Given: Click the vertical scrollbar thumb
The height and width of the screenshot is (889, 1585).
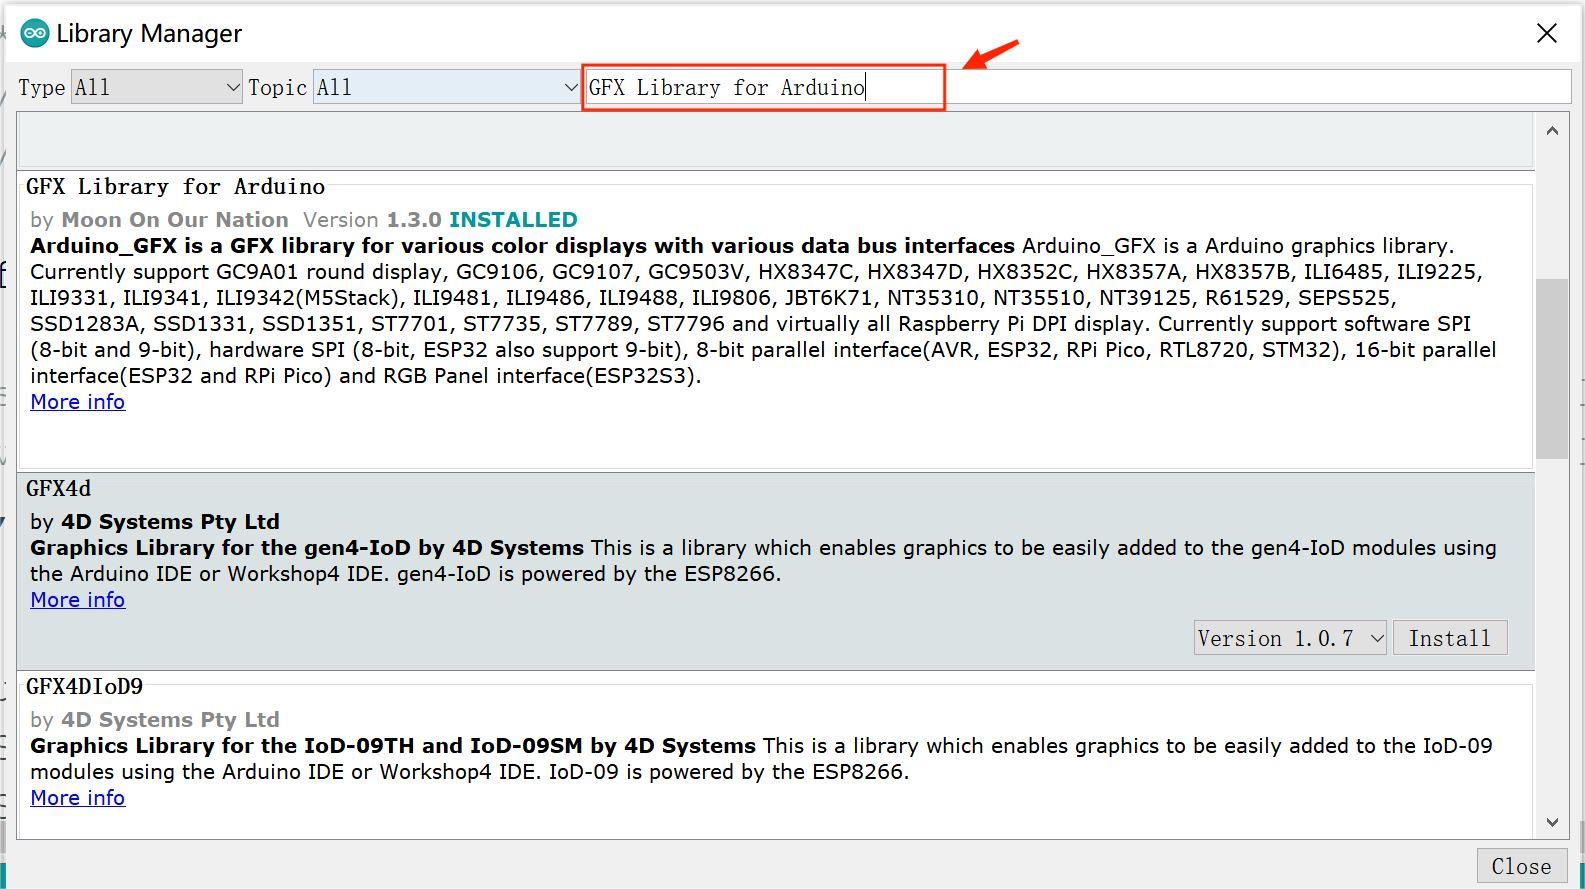Looking at the screenshot, I should (1552, 368).
